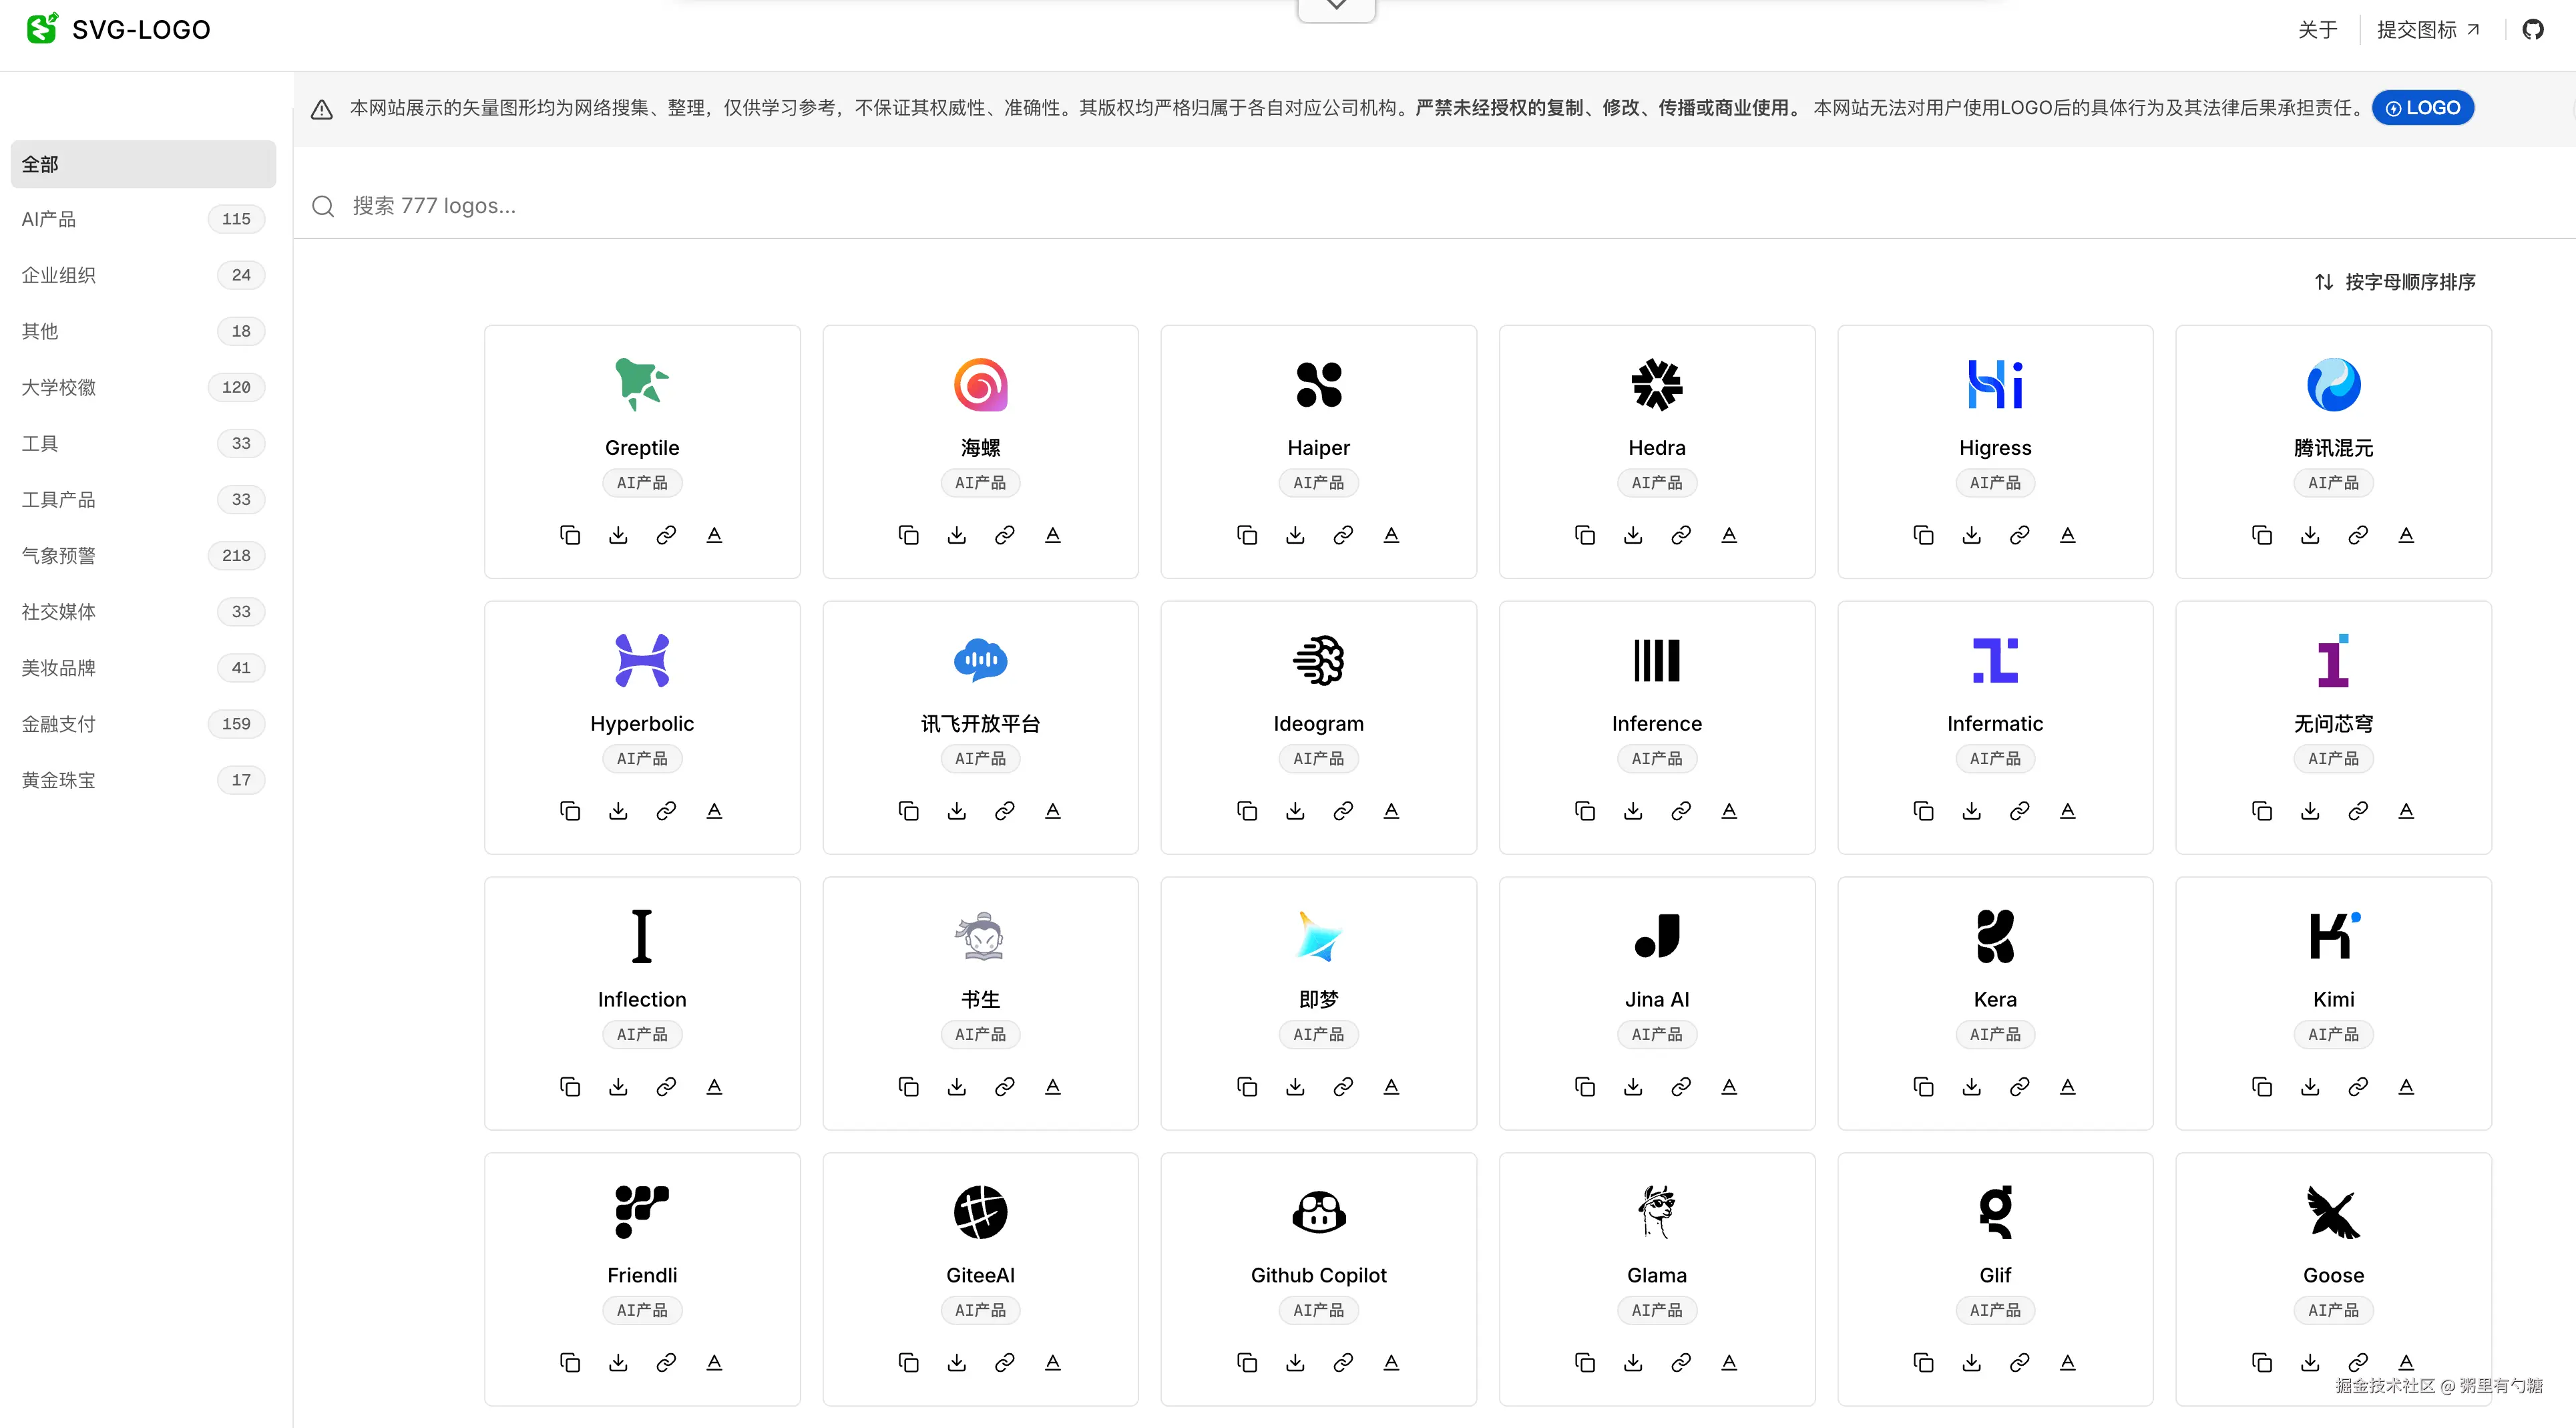The width and height of the screenshot is (2576, 1428).
Task: Click the SVG-LOGO site logo
Action: pos(118,29)
